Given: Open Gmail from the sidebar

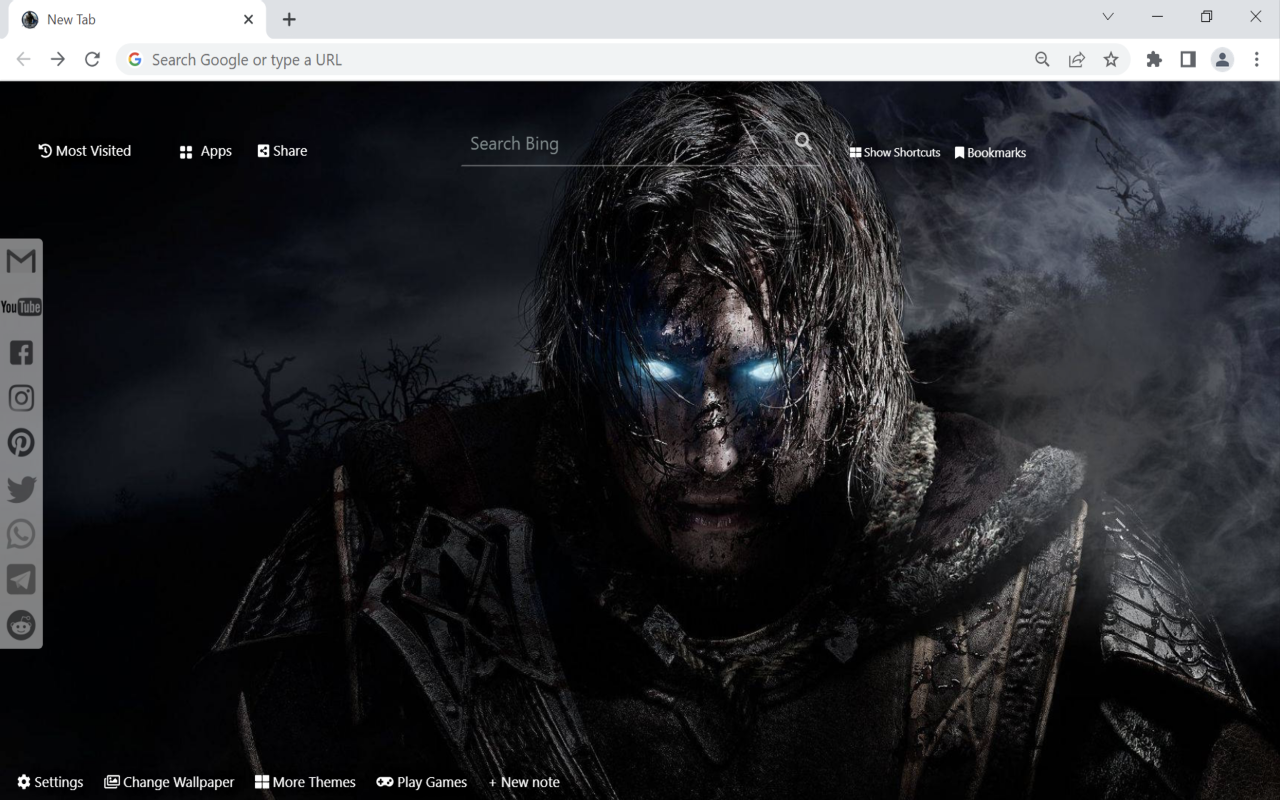Looking at the screenshot, I should point(21,261).
